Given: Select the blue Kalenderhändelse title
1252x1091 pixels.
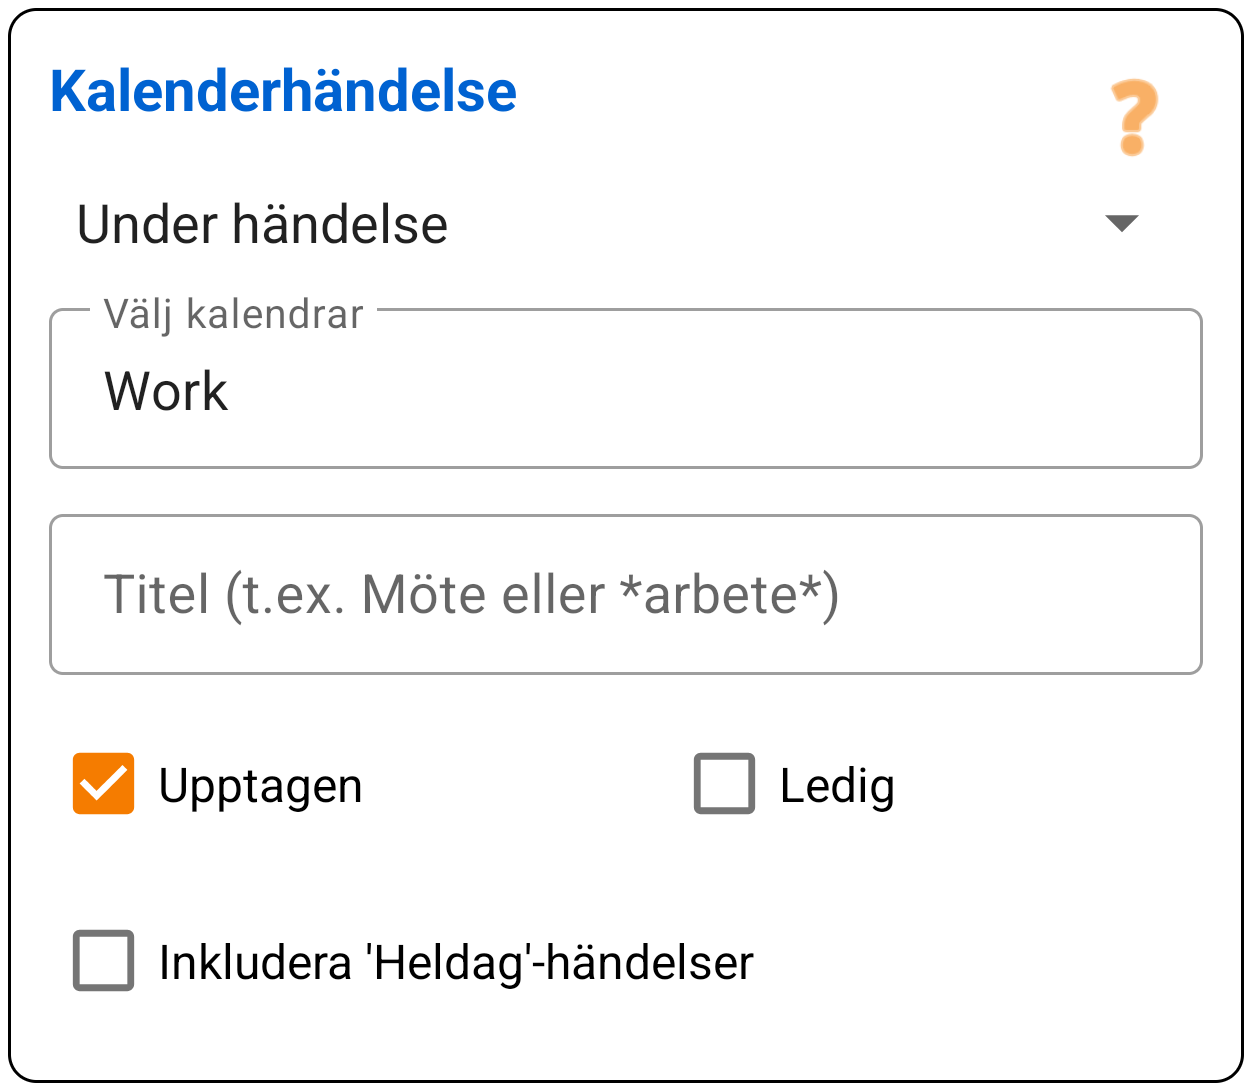Looking at the screenshot, I should pyautogui.click(x=283, y=91).
